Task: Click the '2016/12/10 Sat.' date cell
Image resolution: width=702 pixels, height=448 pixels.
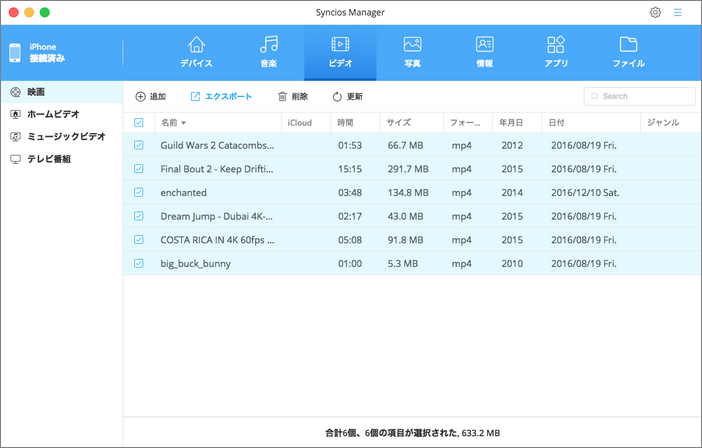Action: coord(585,193)
